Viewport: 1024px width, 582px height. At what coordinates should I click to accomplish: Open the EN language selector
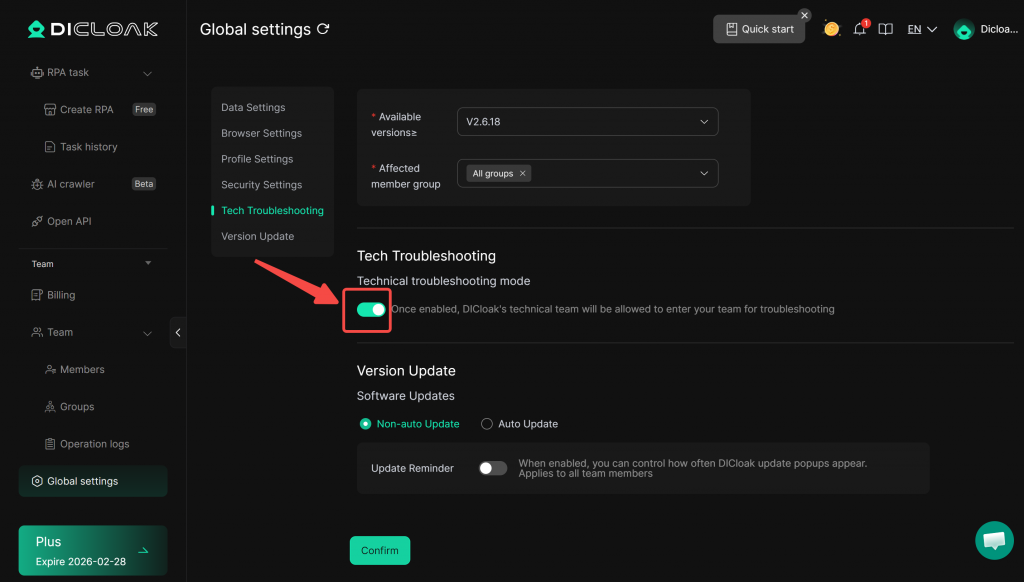pos(921,30)
